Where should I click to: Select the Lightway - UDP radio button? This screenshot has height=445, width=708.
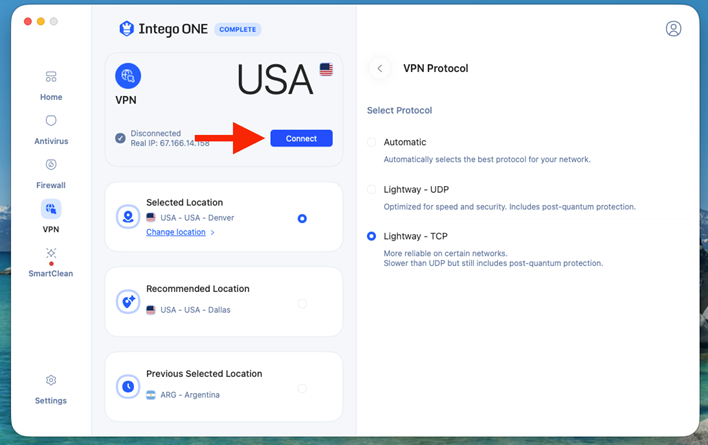371,190
